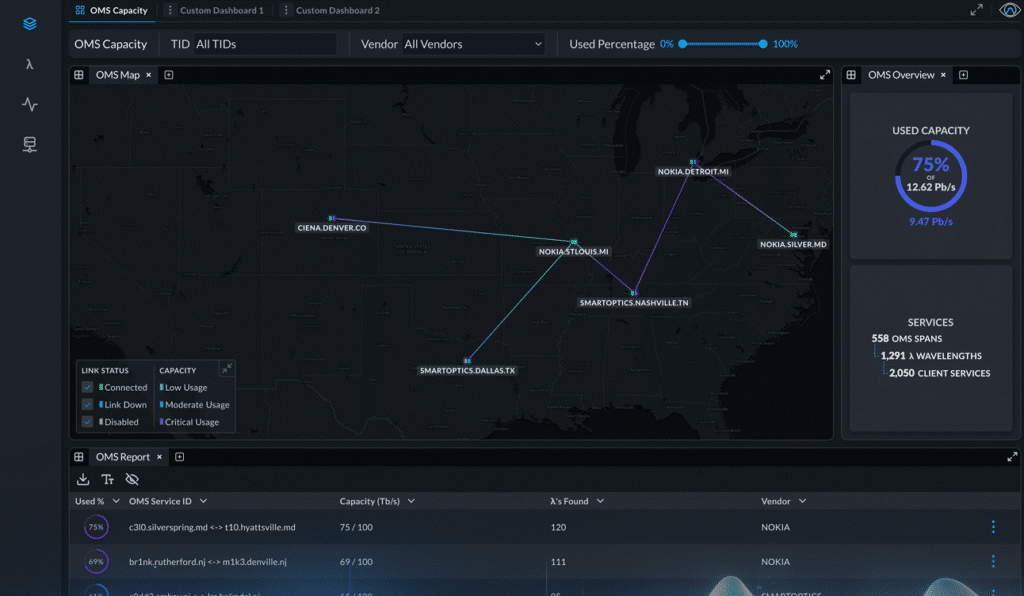The image size is (1024, 596).
Task: Click the Used Percentage minimum slider handle
Action: point(682,44)
